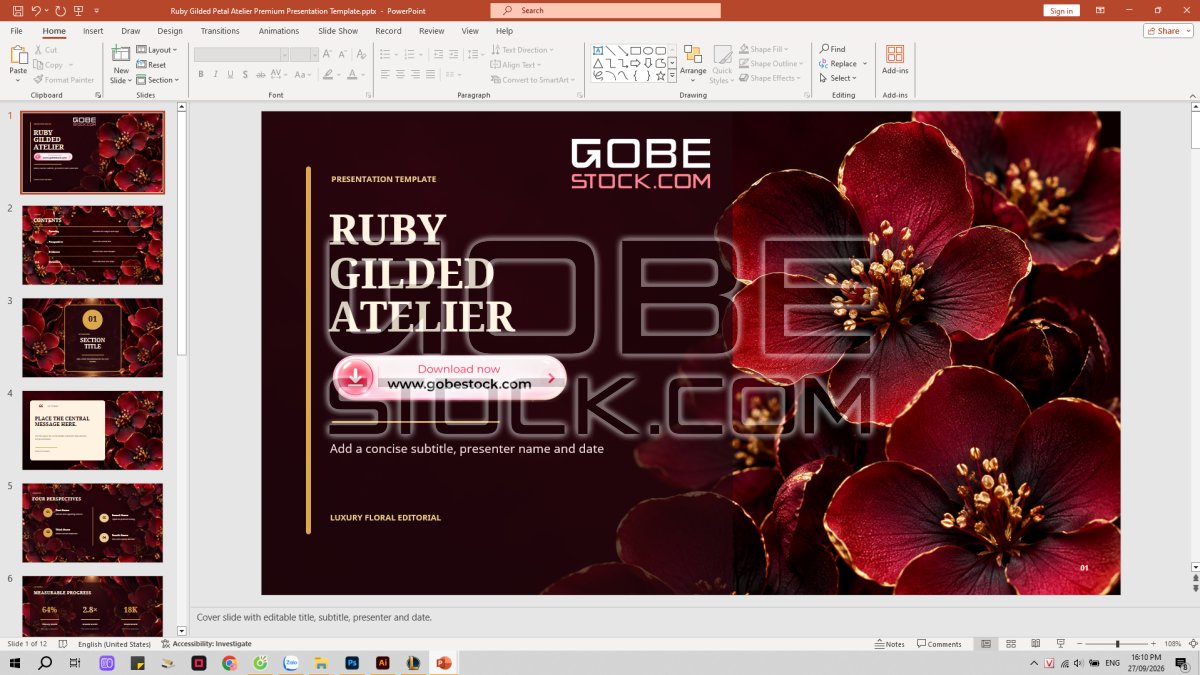The width and height of the screenshot is (1200, 675).
Task: Open the Review tab
Action: tap(431, 31)
